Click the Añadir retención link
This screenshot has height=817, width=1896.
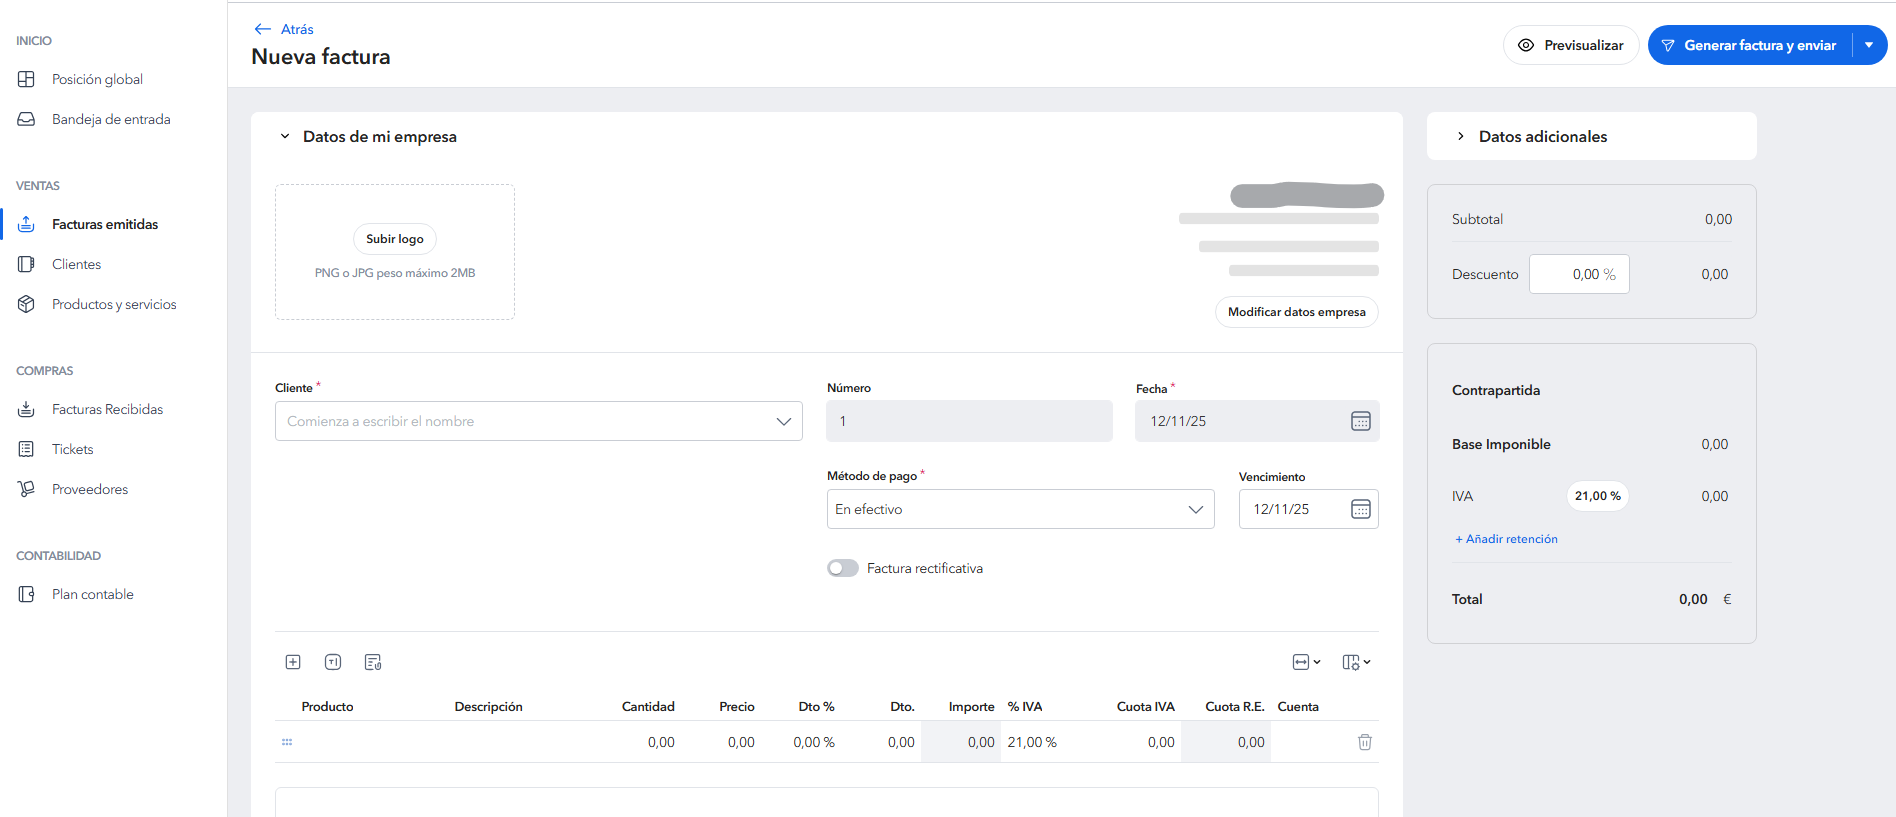1506,539
